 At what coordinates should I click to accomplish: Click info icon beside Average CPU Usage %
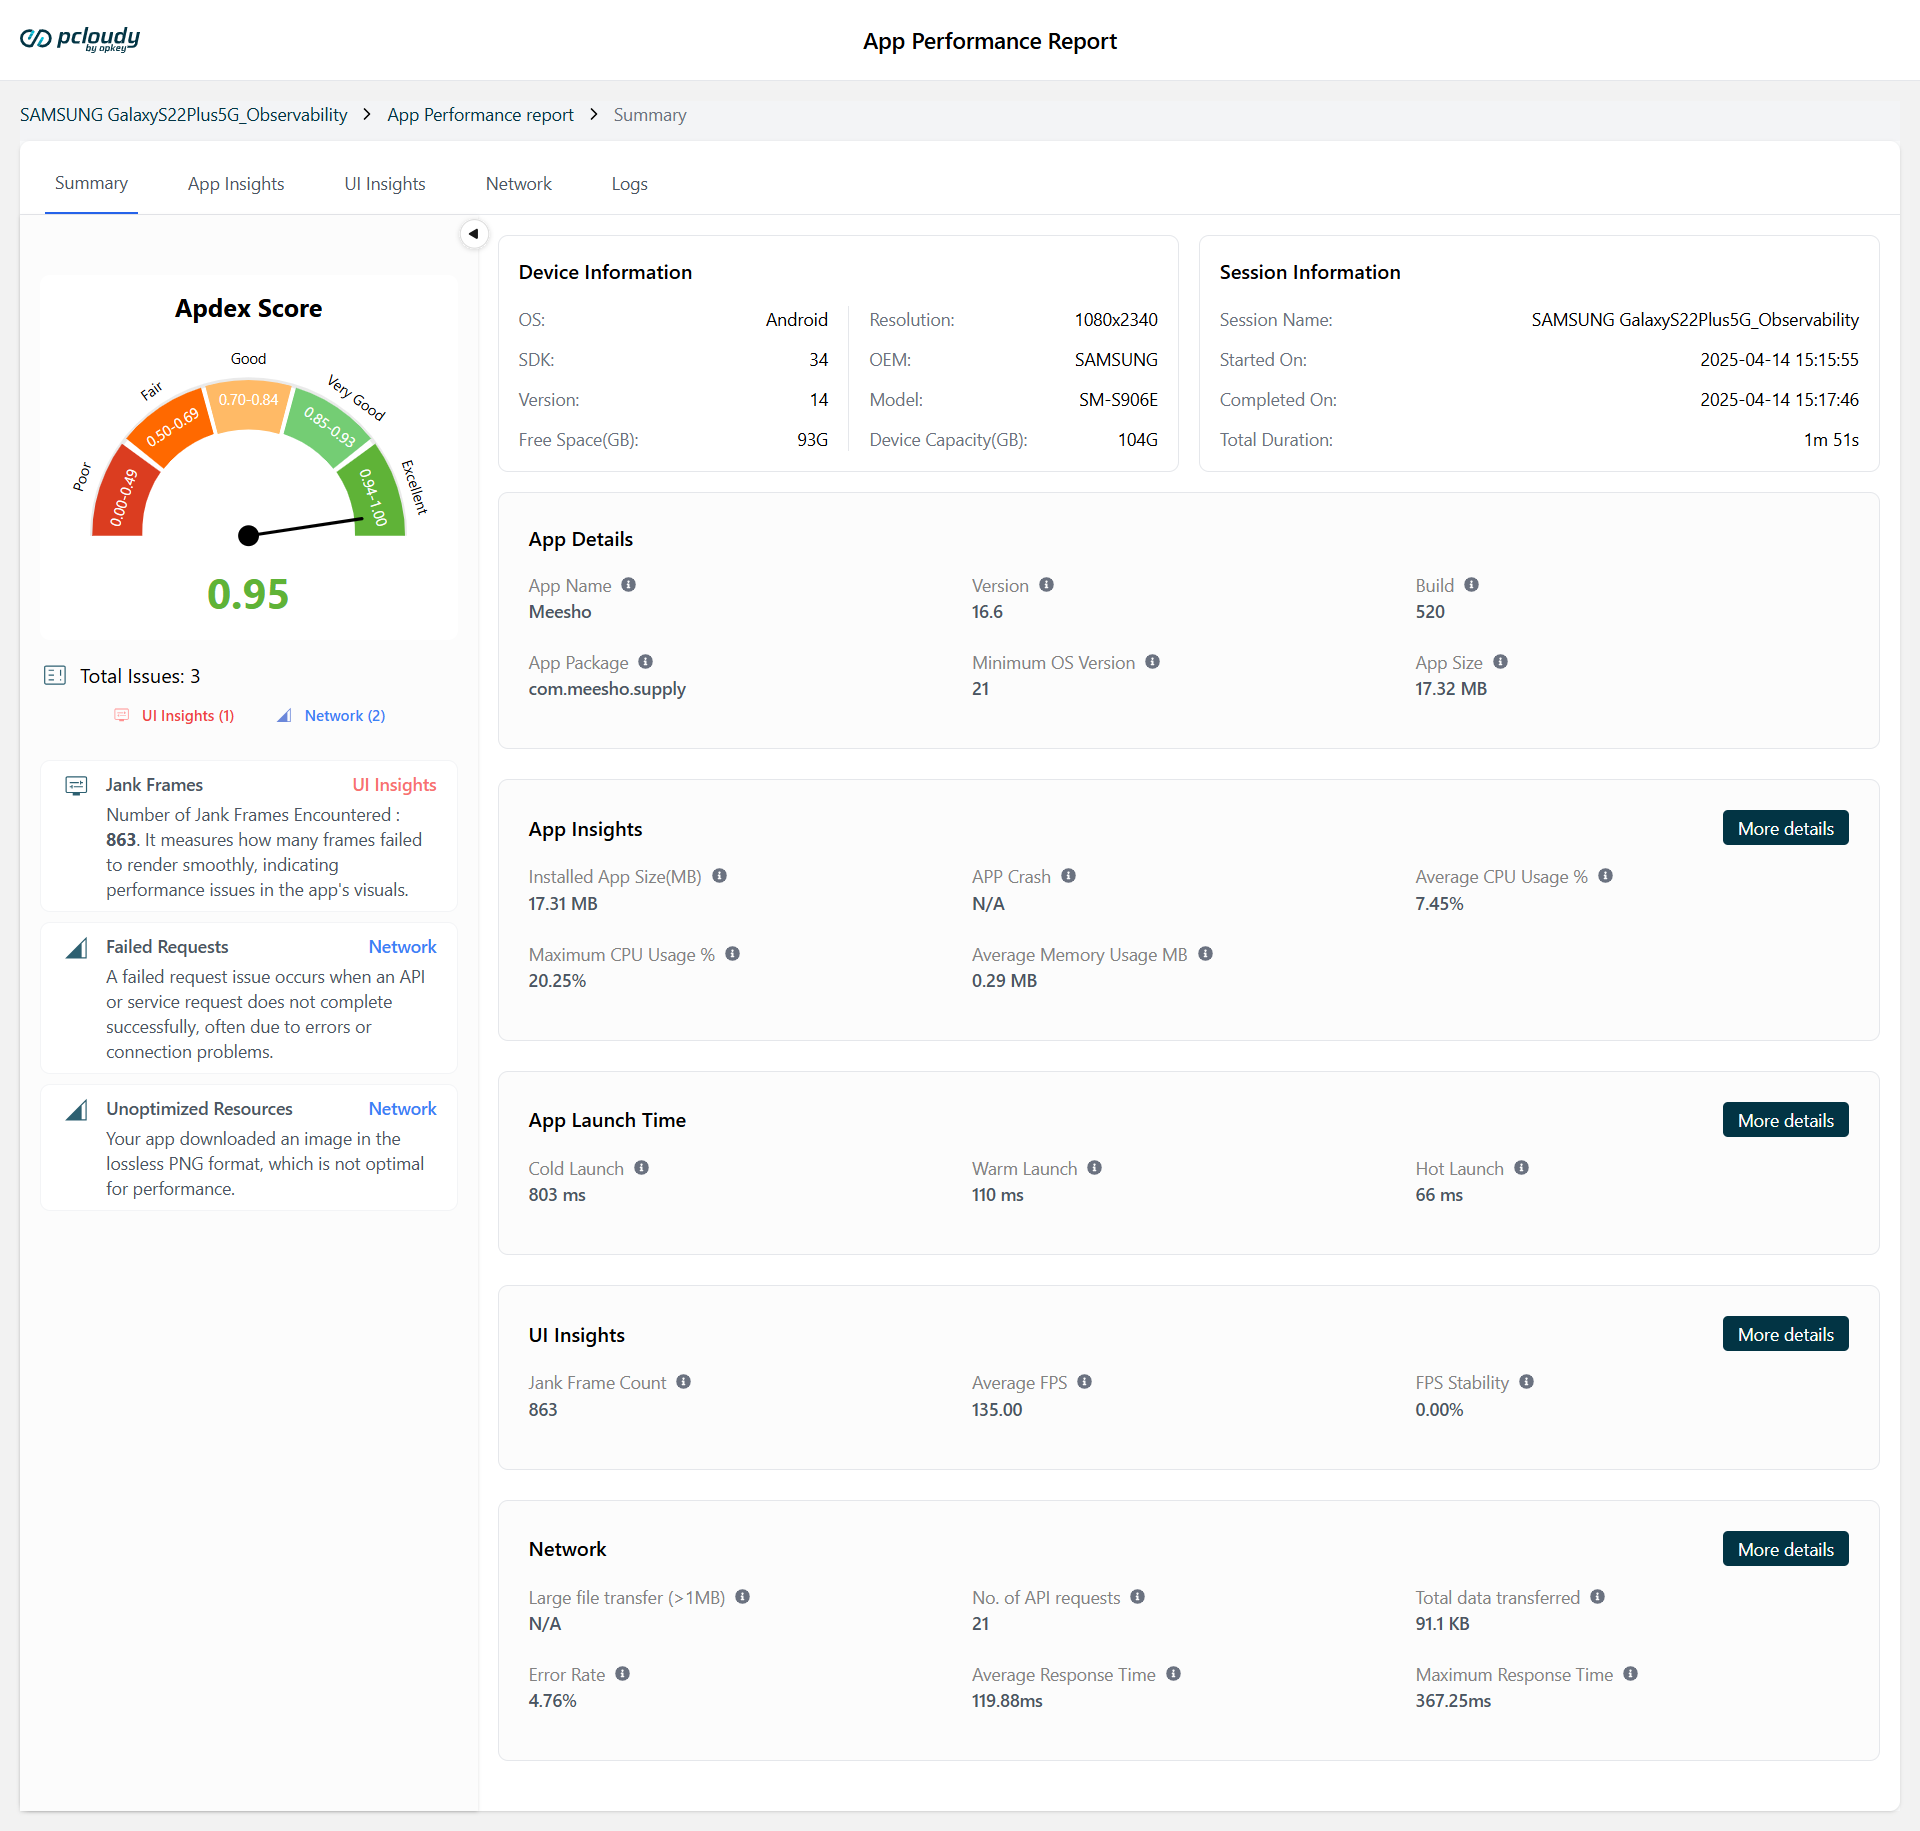[1605, 876]
